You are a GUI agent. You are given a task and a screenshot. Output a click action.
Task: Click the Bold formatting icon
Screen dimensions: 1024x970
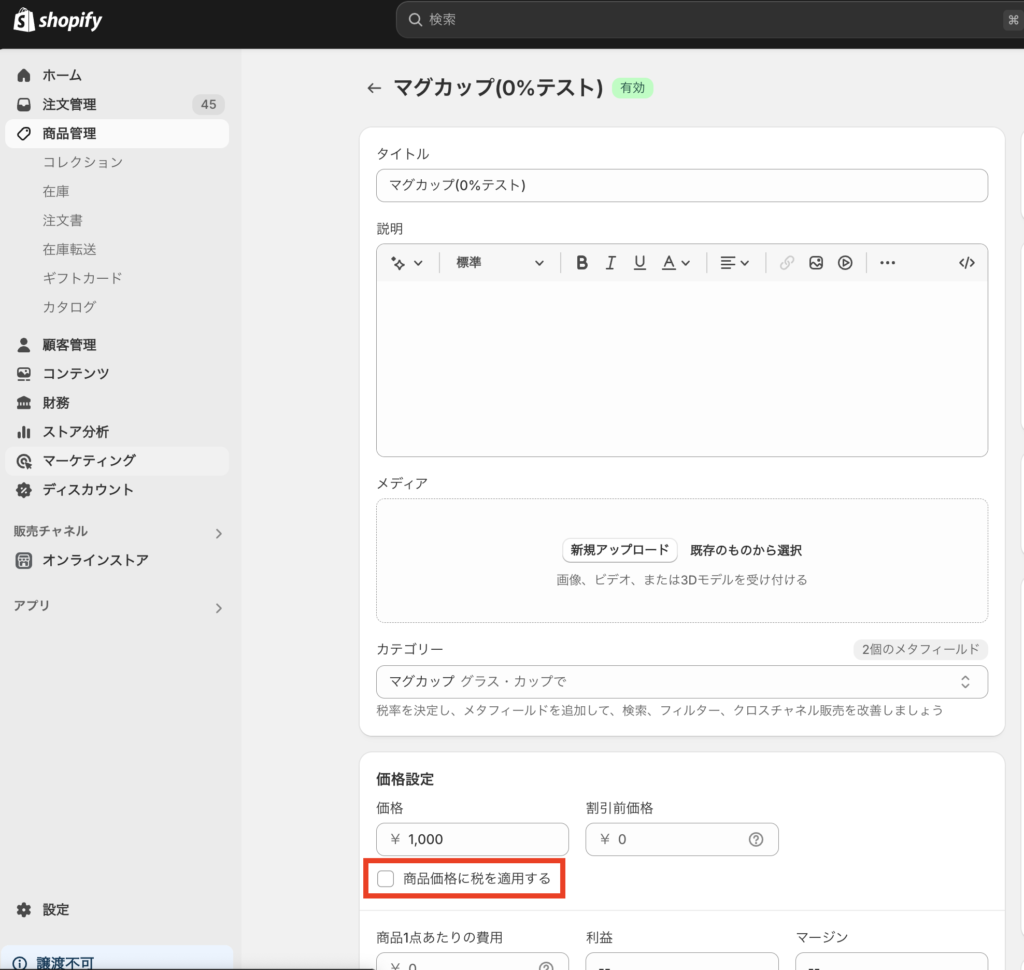pos(582,263)
